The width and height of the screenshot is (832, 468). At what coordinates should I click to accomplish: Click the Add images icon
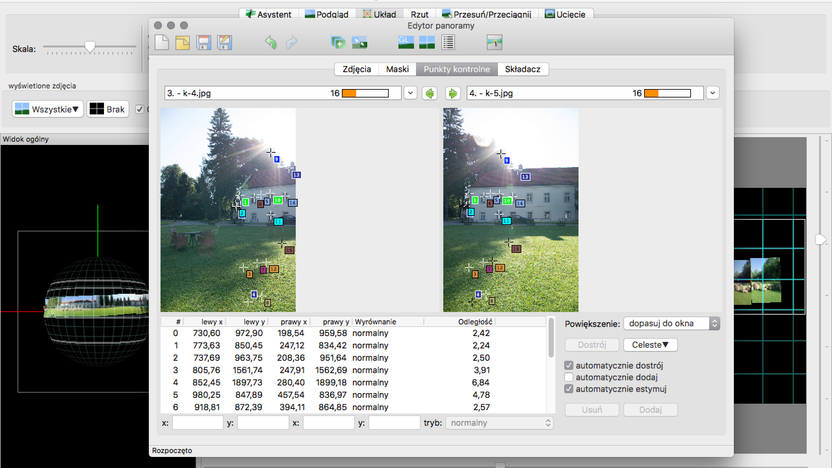click(338, 42)
